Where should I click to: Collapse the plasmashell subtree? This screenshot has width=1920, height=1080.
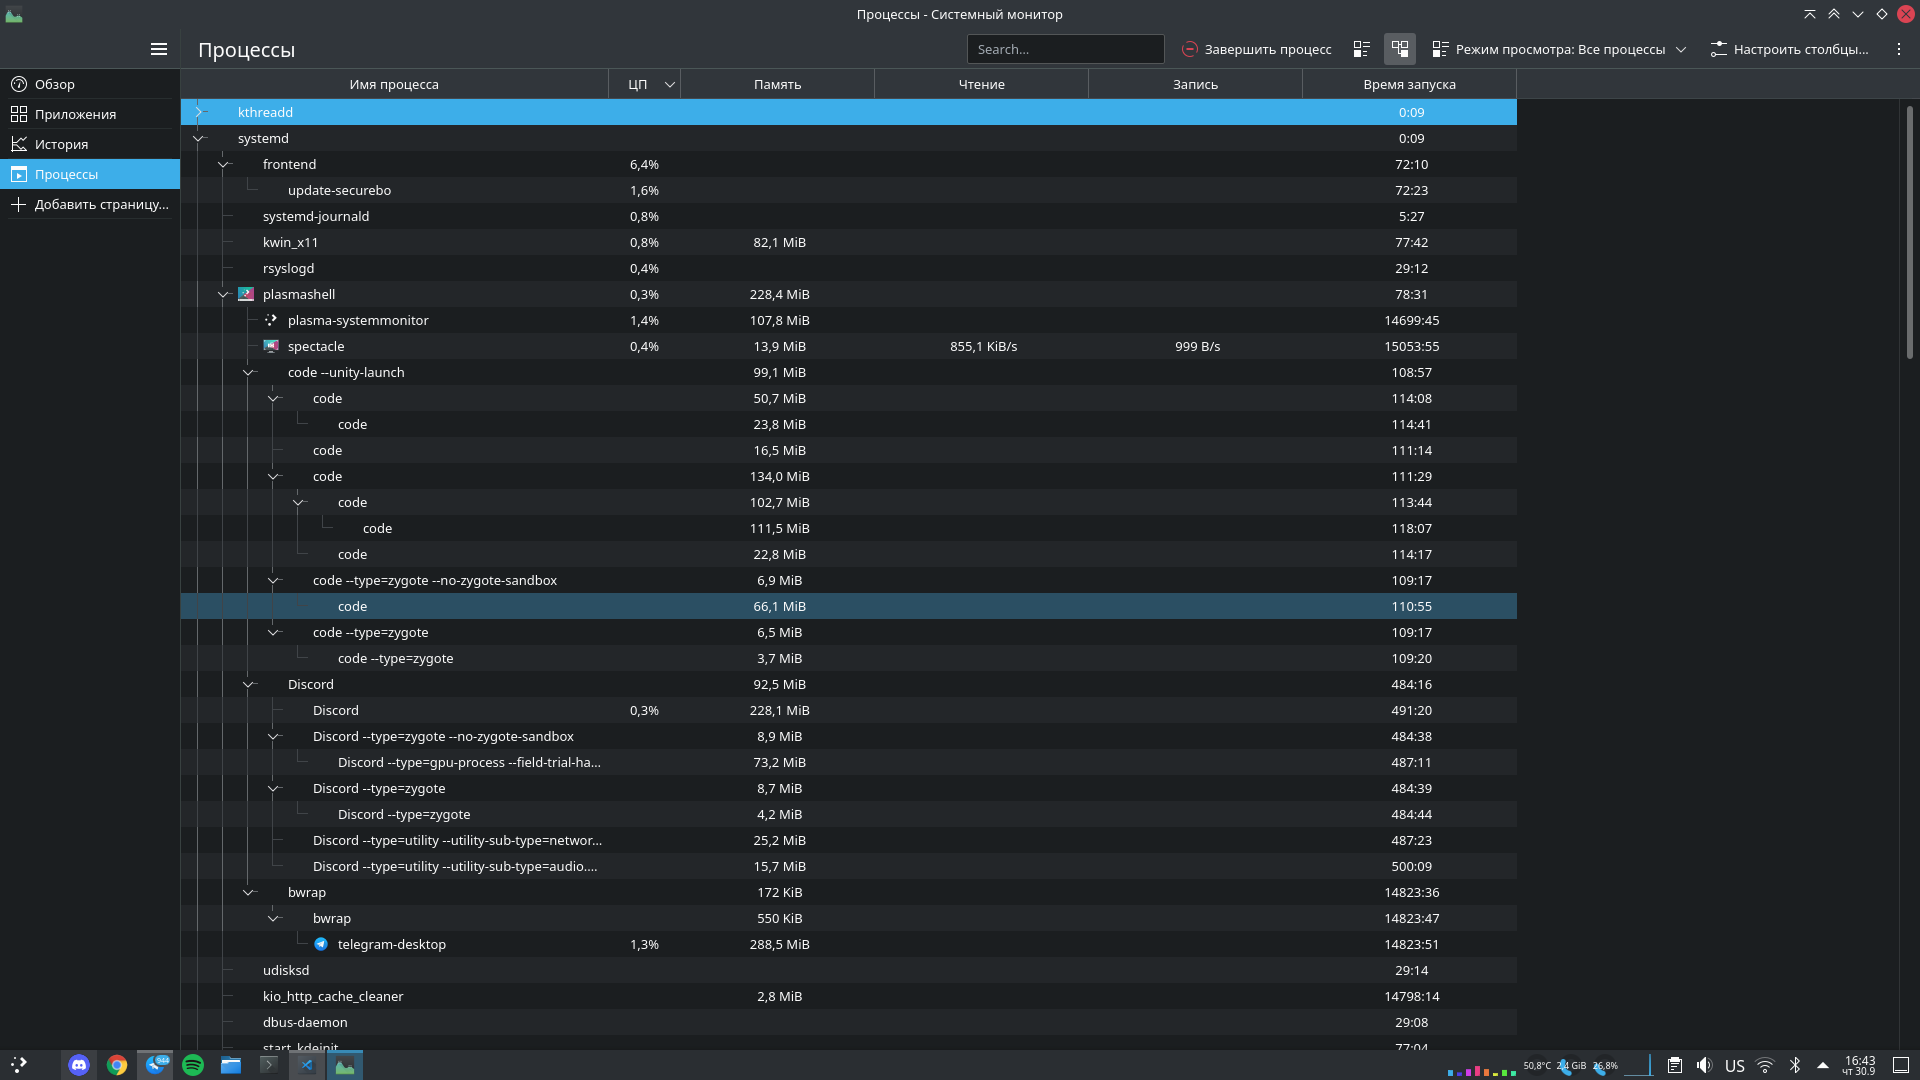223,294
